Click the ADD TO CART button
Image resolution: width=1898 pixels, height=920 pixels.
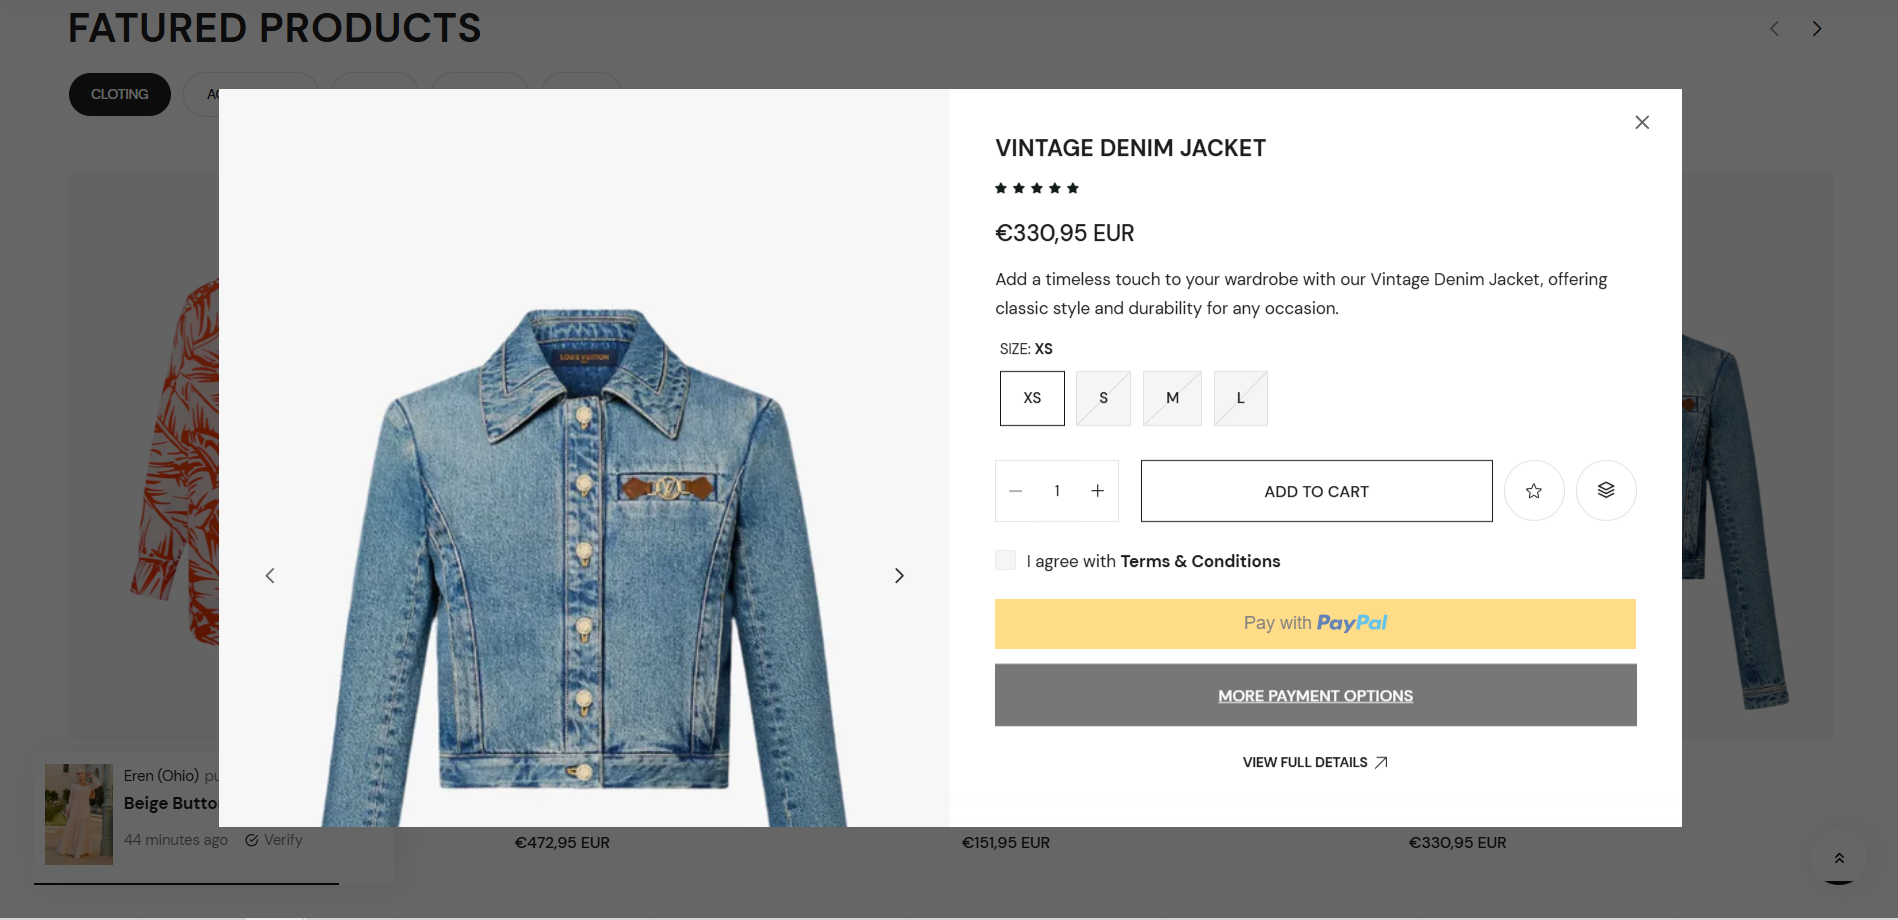point(1316,491)
